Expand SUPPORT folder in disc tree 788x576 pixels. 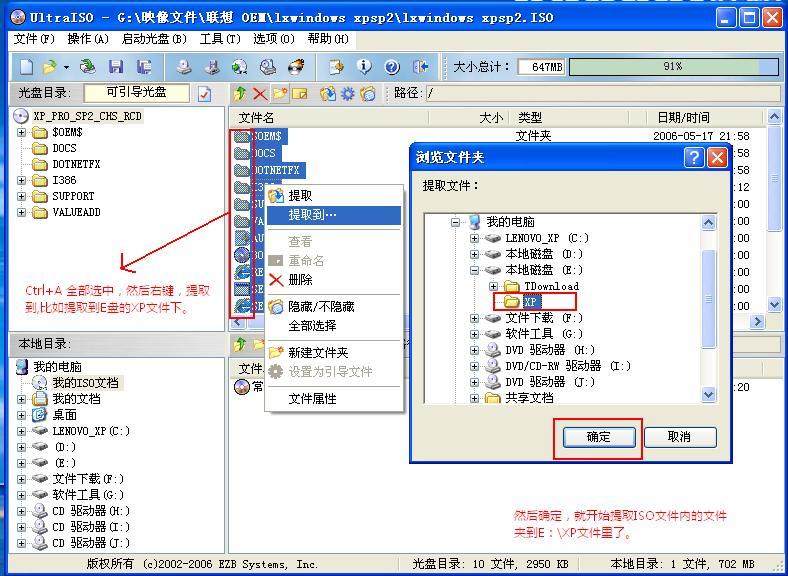click(x=22, y=197)
